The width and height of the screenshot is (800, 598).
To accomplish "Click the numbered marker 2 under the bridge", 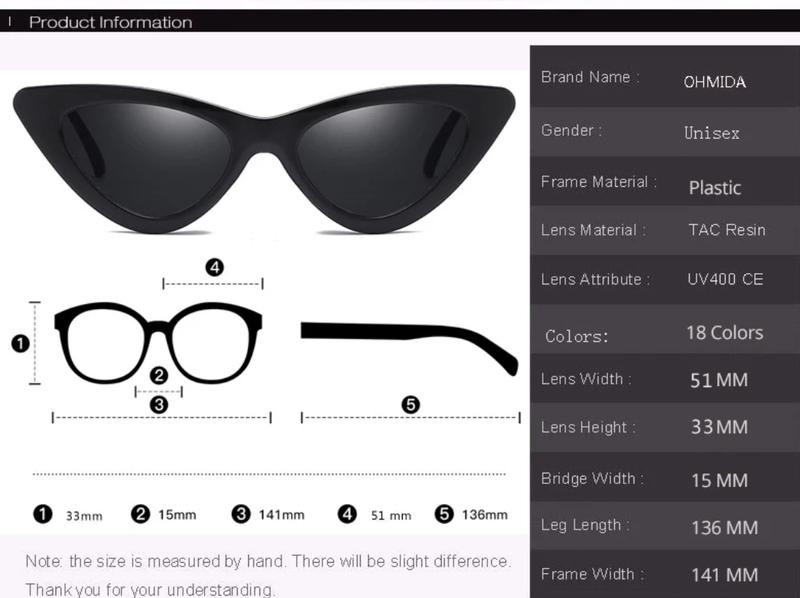I will pos(159,376).
